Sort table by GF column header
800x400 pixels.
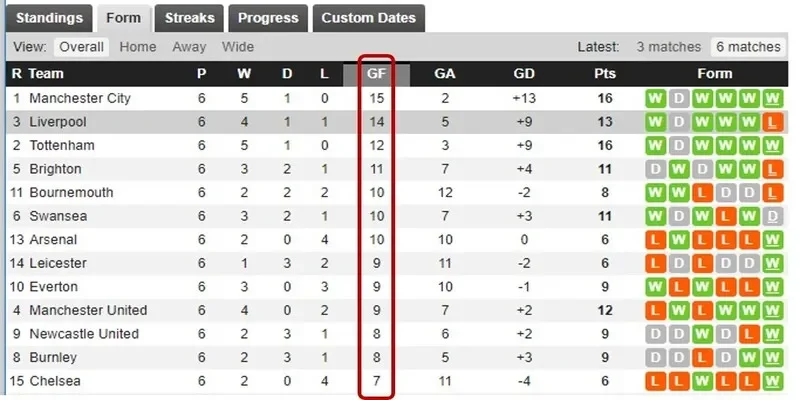coord(376,74)
